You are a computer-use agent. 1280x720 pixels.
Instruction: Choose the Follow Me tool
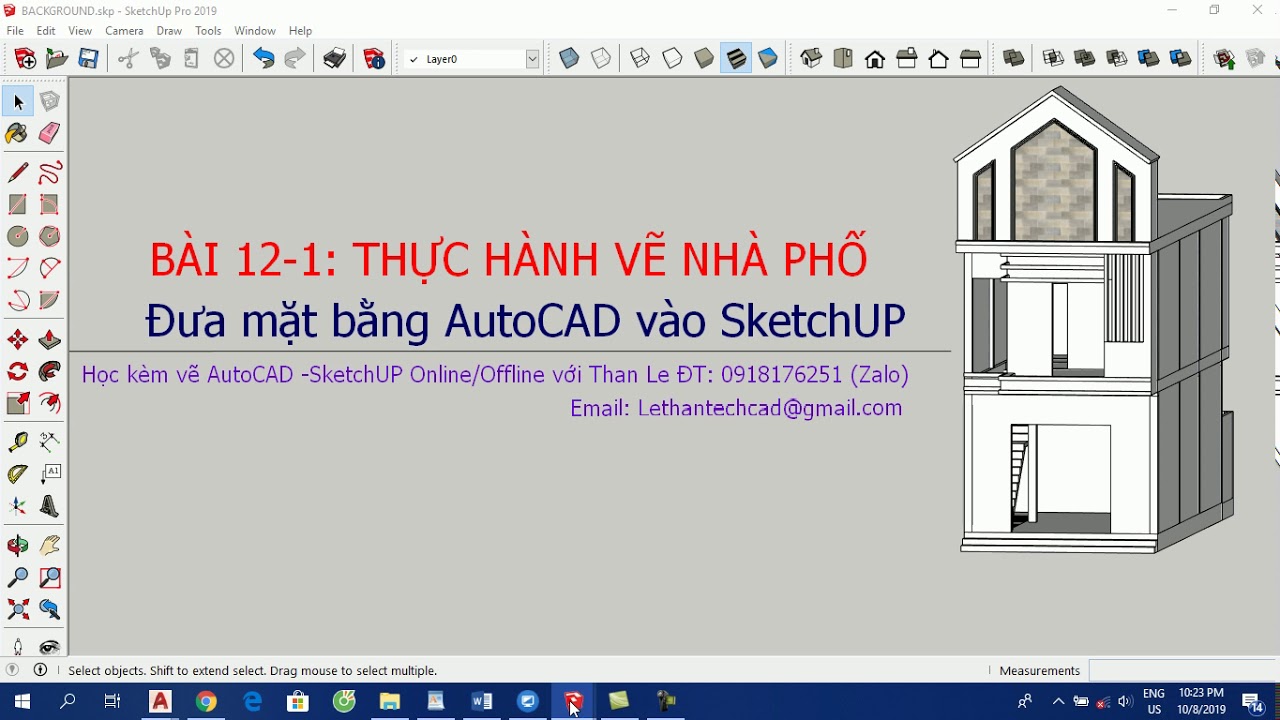50,372
